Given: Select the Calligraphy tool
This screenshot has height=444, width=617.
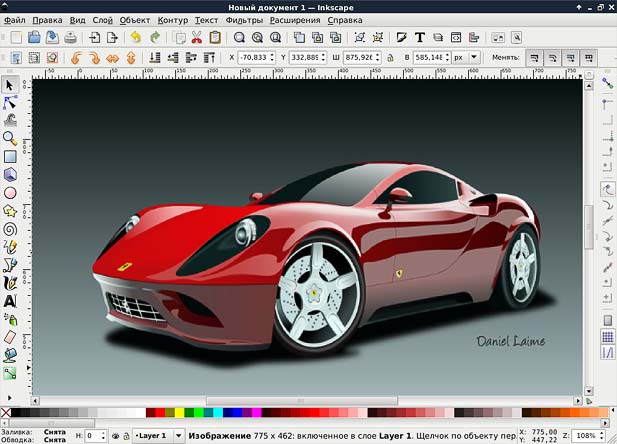Looking at the screenshot, I should pos(10,283).
